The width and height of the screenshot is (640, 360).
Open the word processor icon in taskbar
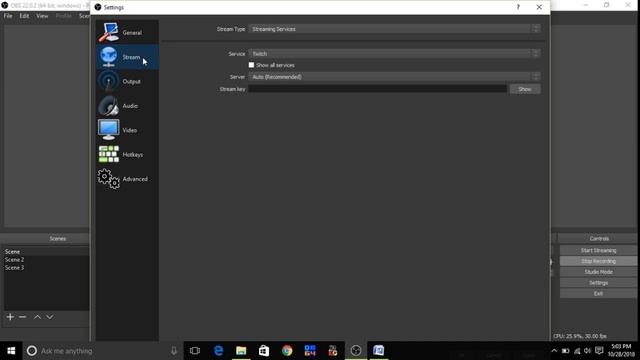[379, 351]
